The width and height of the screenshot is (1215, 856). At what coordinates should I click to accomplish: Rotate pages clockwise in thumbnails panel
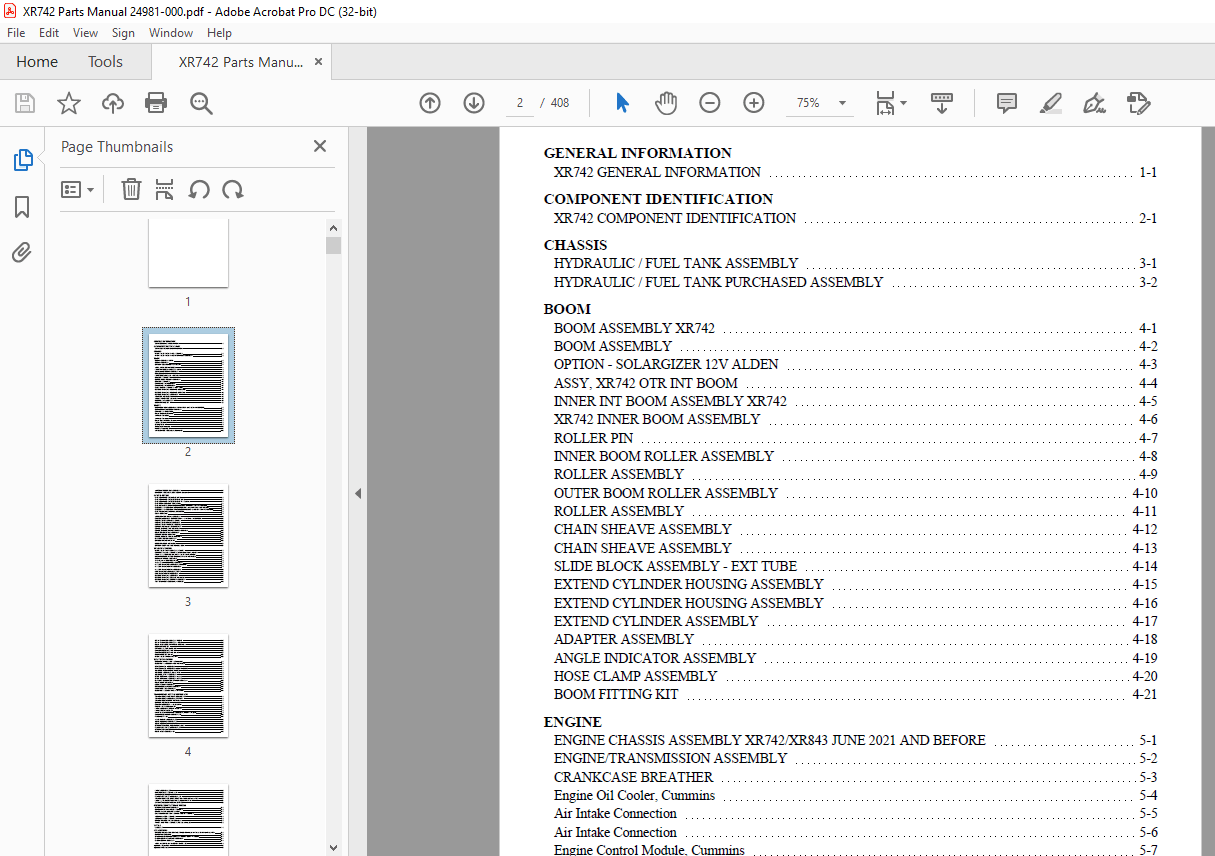[233, 189]
